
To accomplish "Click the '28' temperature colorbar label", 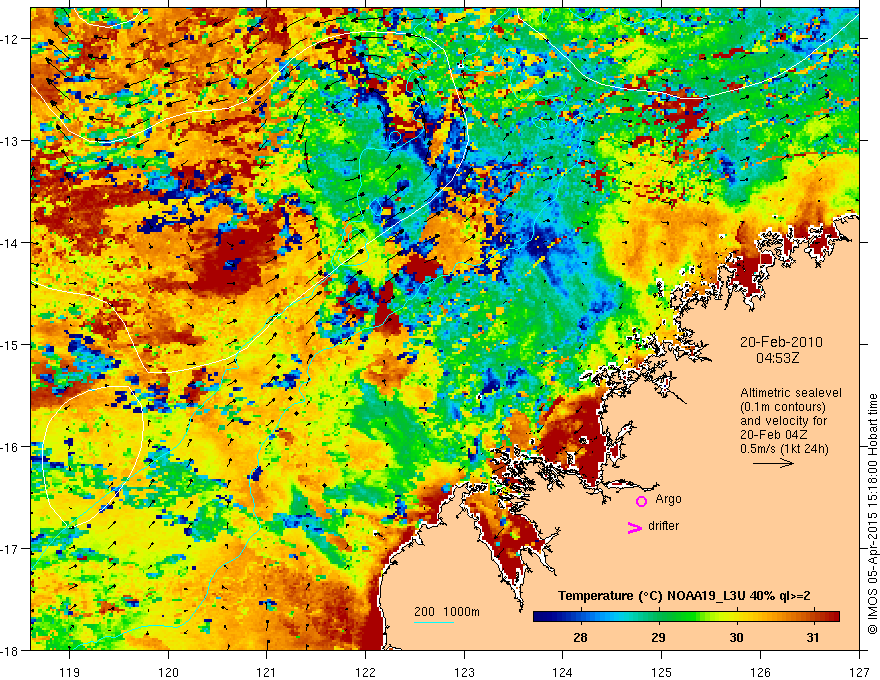I will (x=580, y=637).
